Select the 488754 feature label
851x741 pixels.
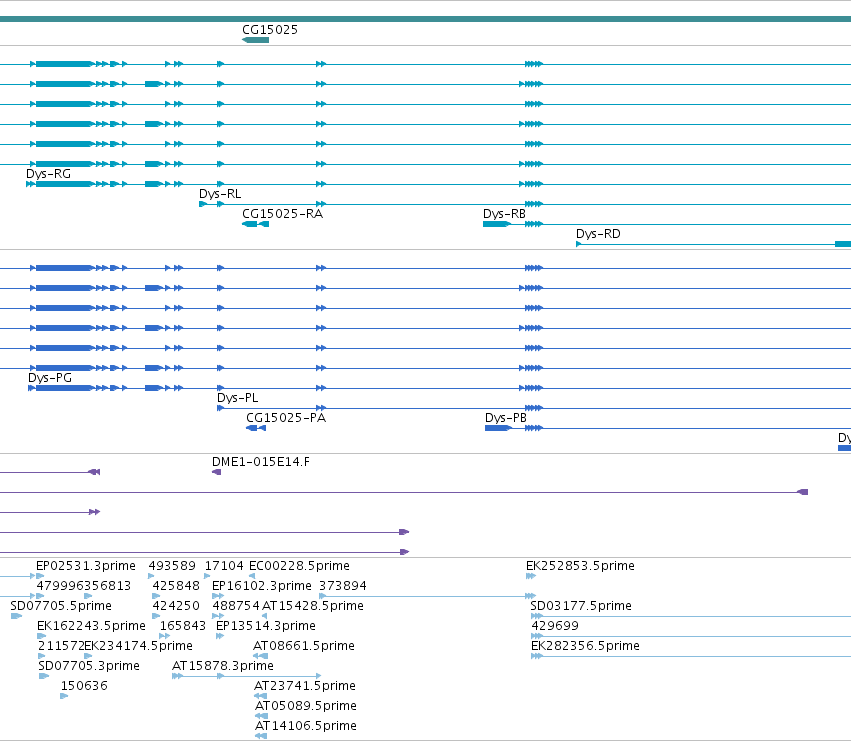point(236,606)
